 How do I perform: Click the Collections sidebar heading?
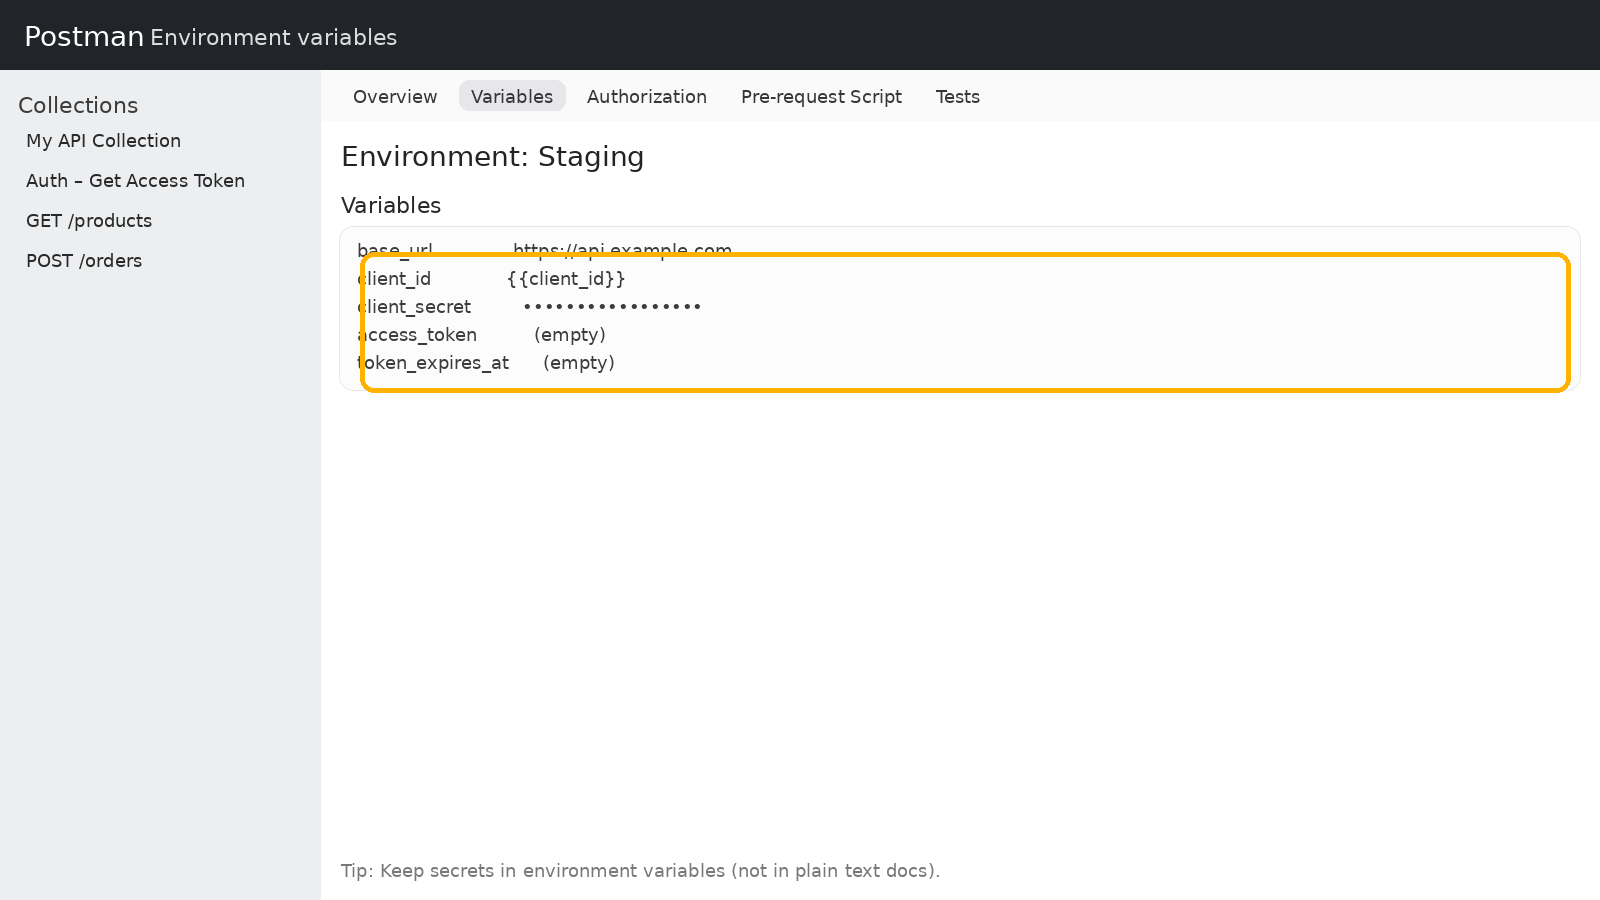point(78,105)
